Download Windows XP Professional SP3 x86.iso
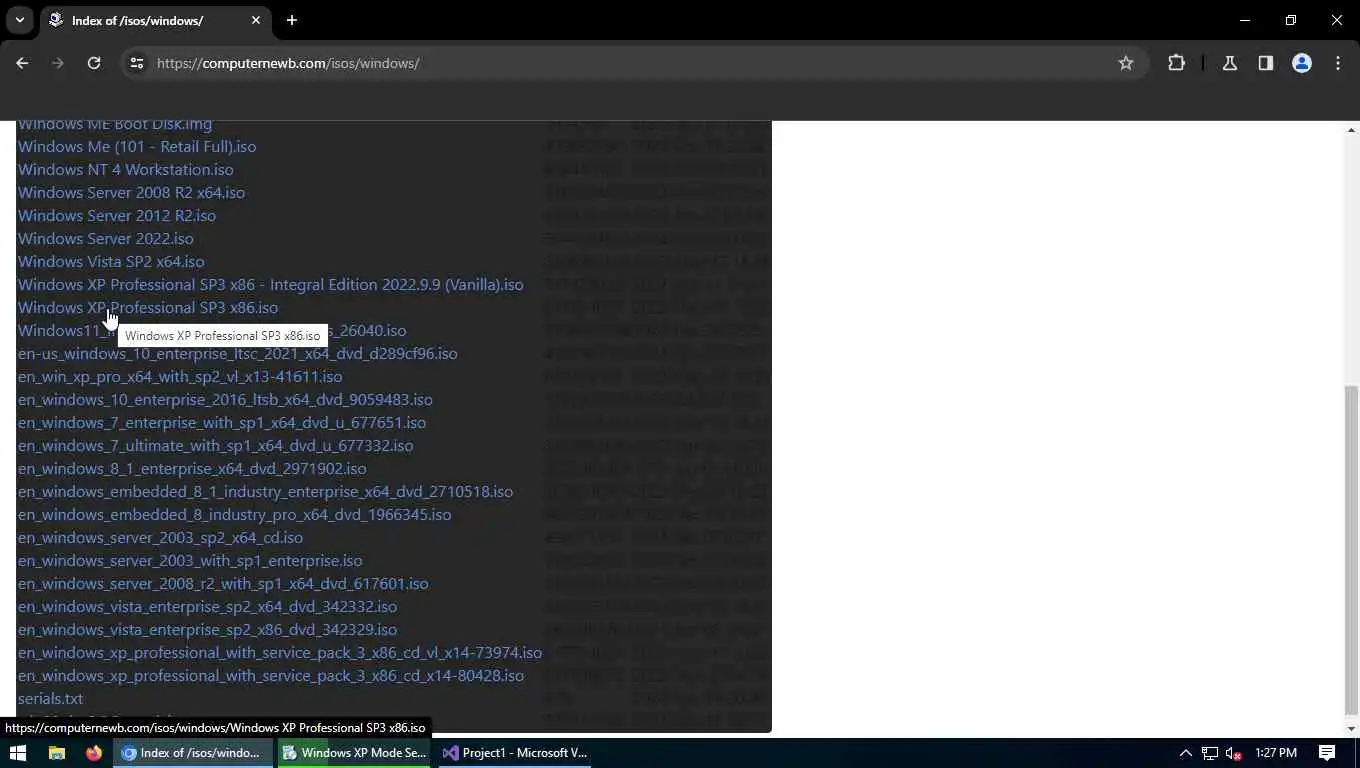 pyautogui.click(x=148, y=307)
